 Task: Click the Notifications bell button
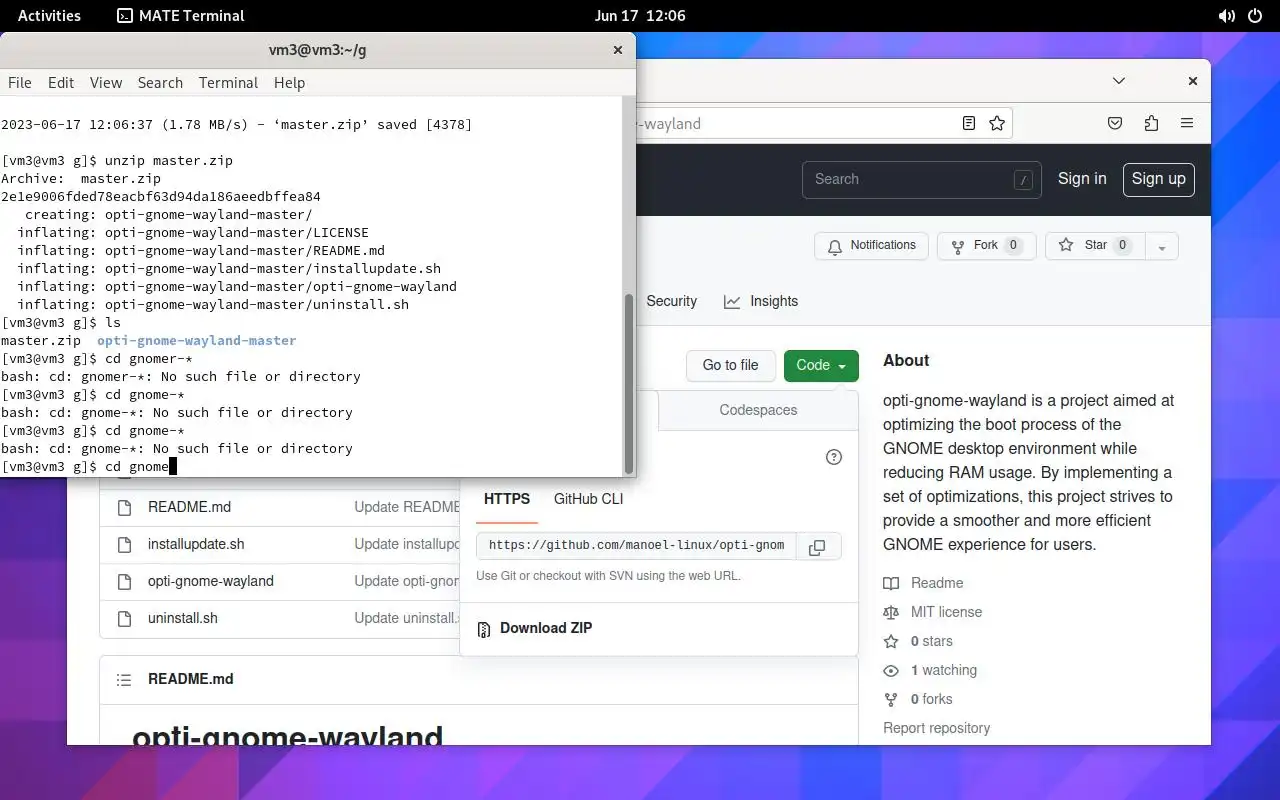[871, 246]
